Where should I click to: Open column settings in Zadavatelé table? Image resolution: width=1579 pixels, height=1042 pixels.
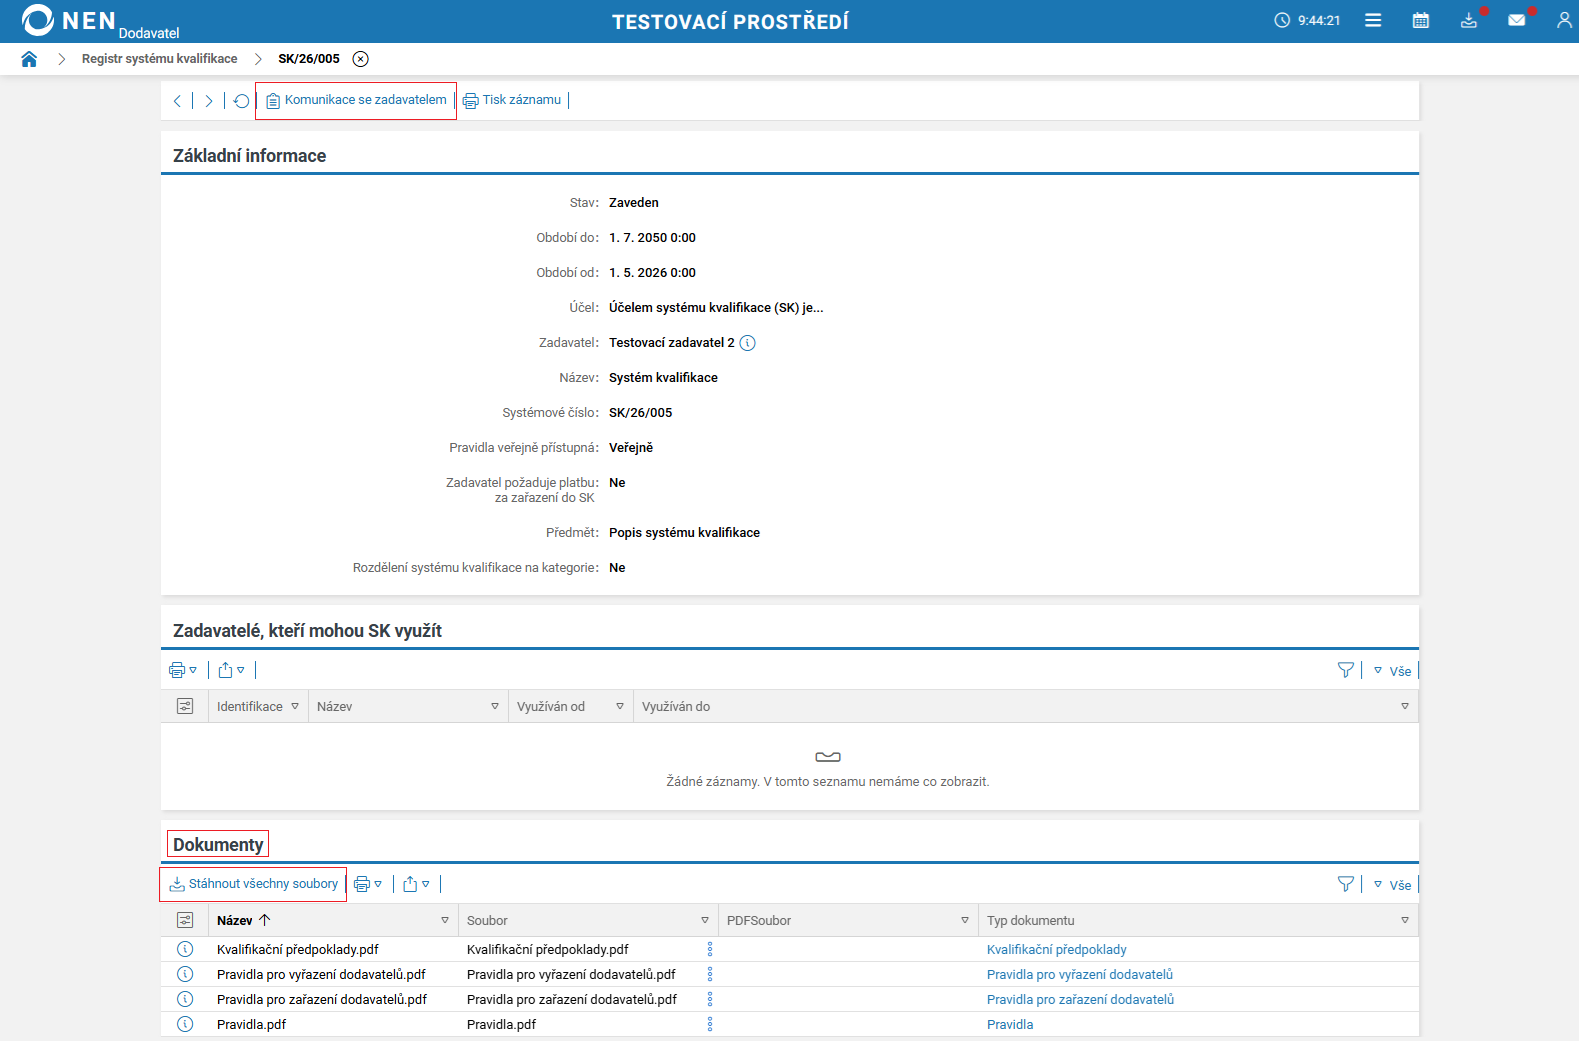coord(185,706)
